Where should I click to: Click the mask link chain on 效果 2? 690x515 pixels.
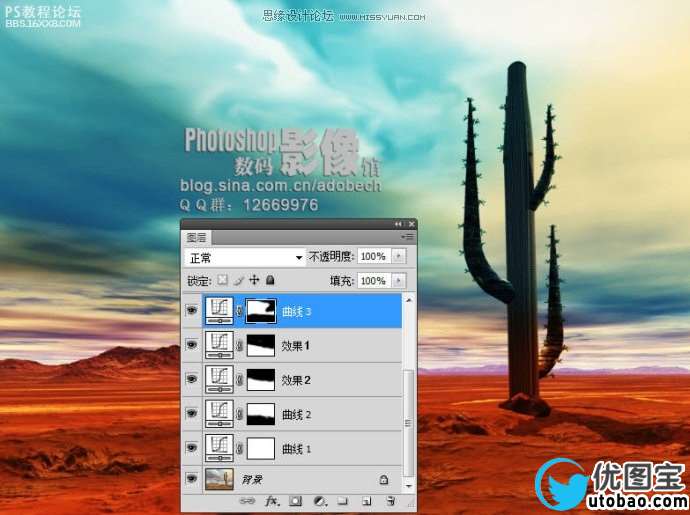coord(239,379)
